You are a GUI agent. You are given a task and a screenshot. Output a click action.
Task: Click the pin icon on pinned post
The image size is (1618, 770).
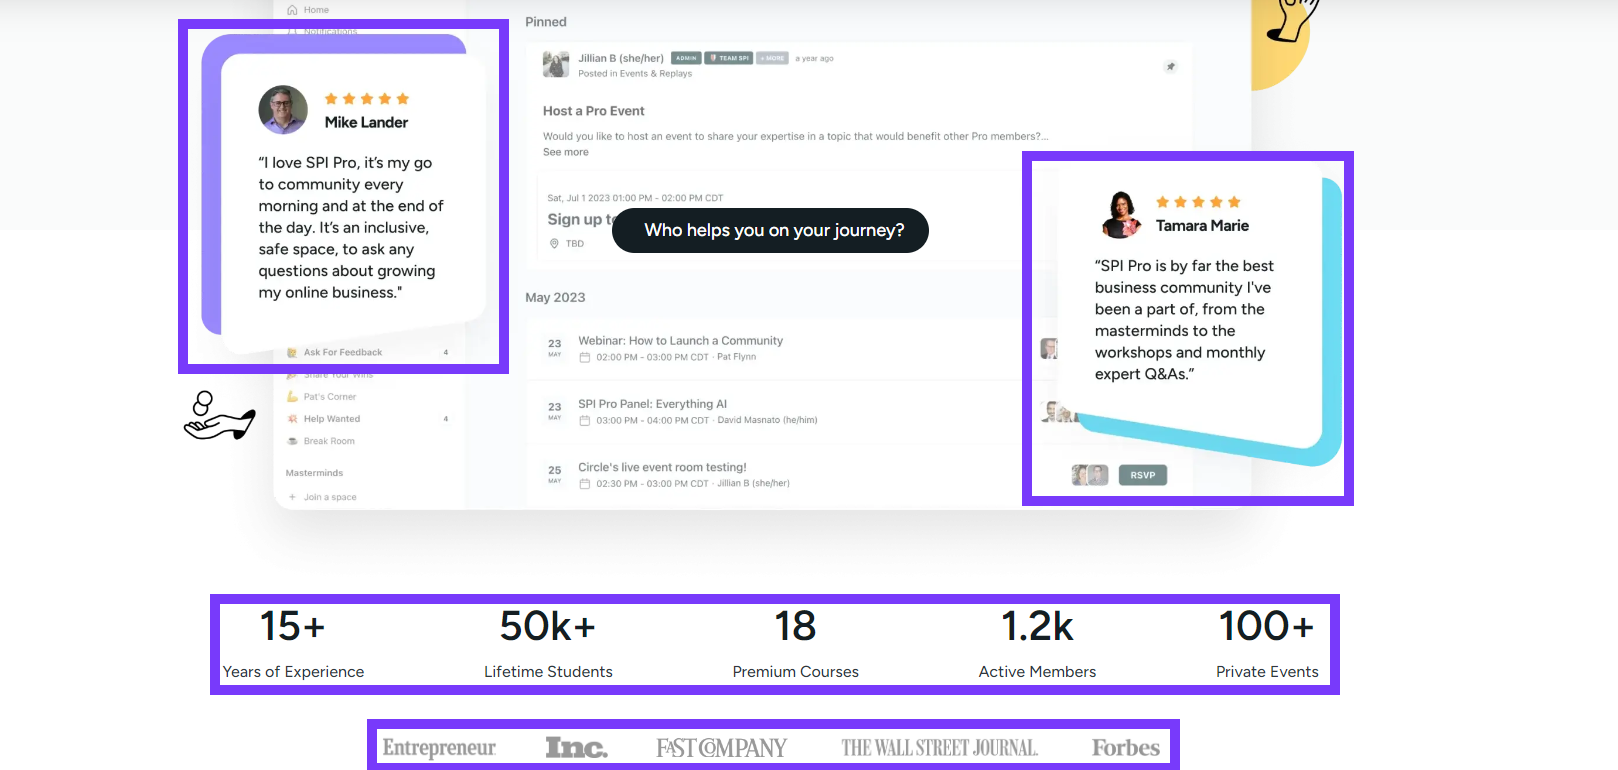(x=1170, y=67)
